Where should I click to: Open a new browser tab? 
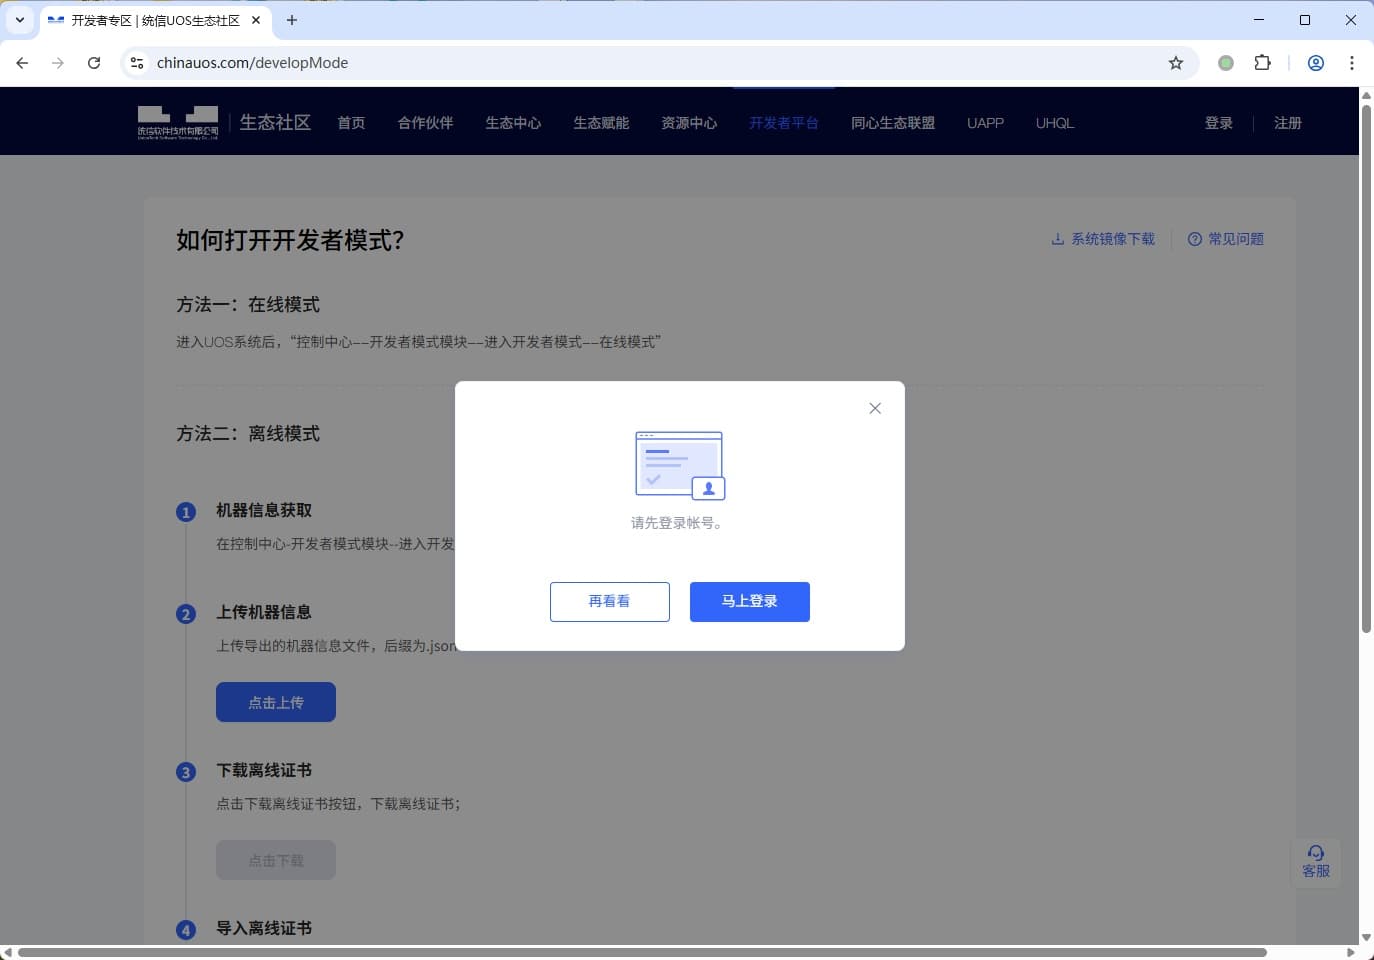(x=292, y=20)
